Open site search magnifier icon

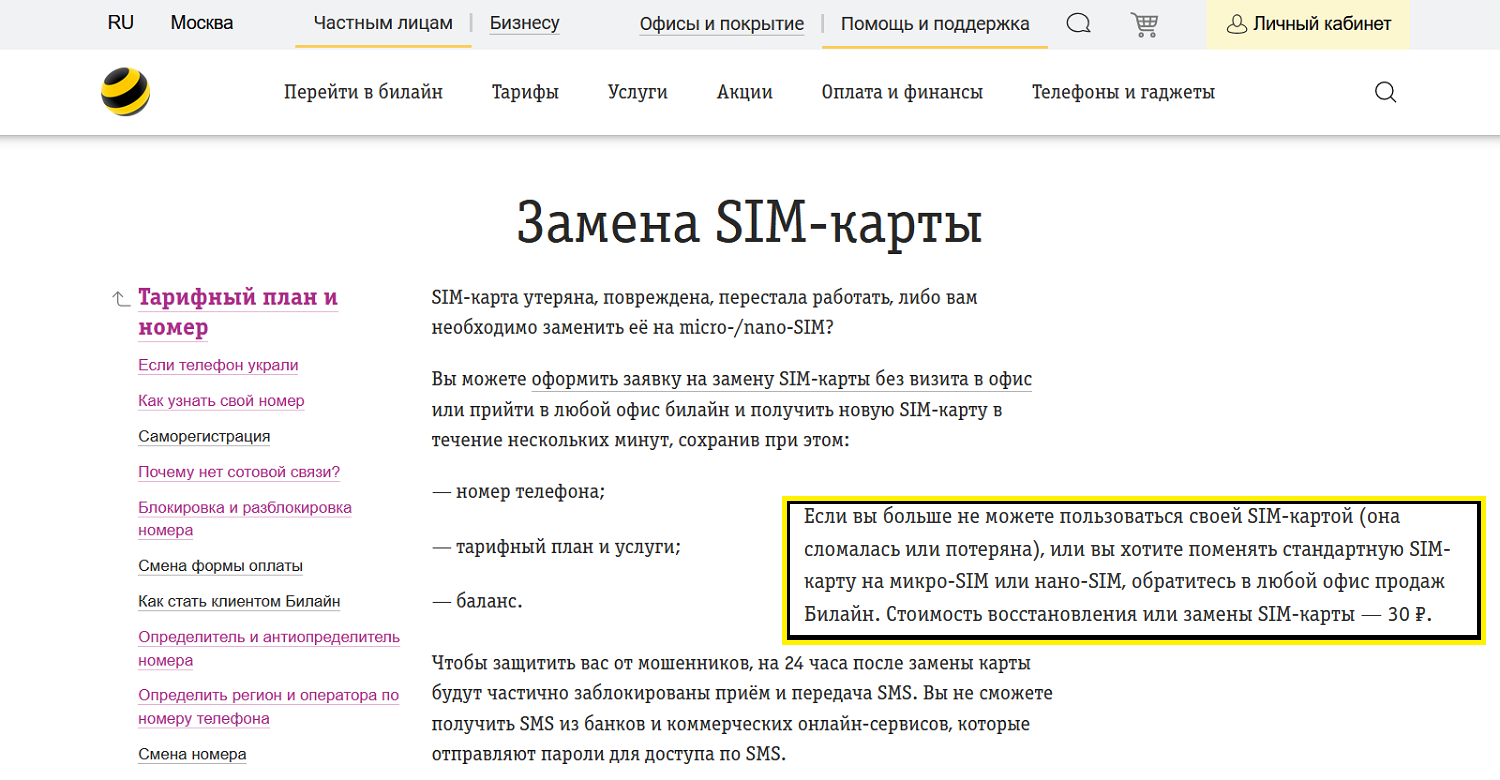coord(1385,92)
